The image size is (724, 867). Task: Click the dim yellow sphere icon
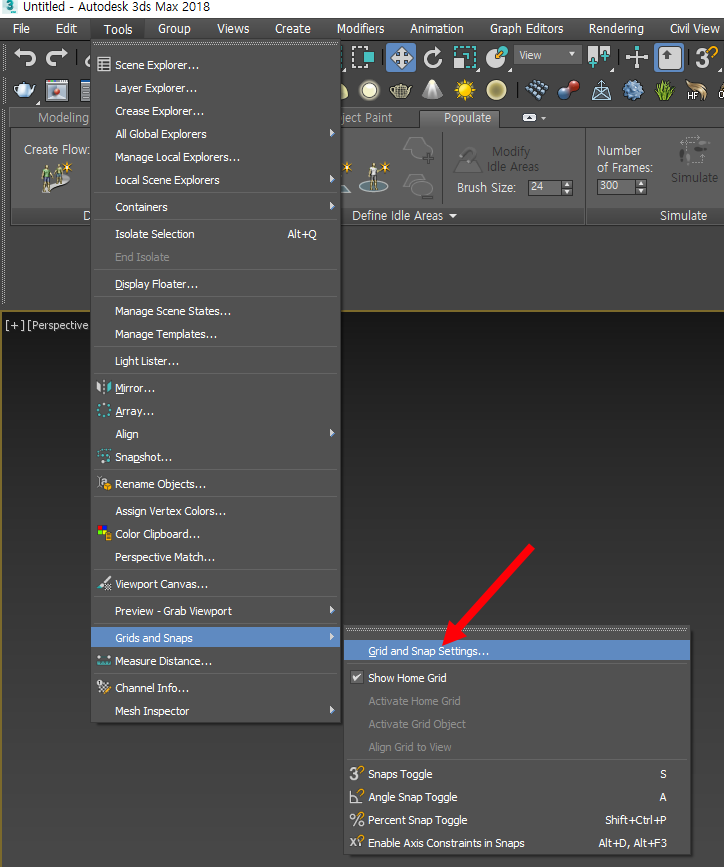tap(496, 90)
